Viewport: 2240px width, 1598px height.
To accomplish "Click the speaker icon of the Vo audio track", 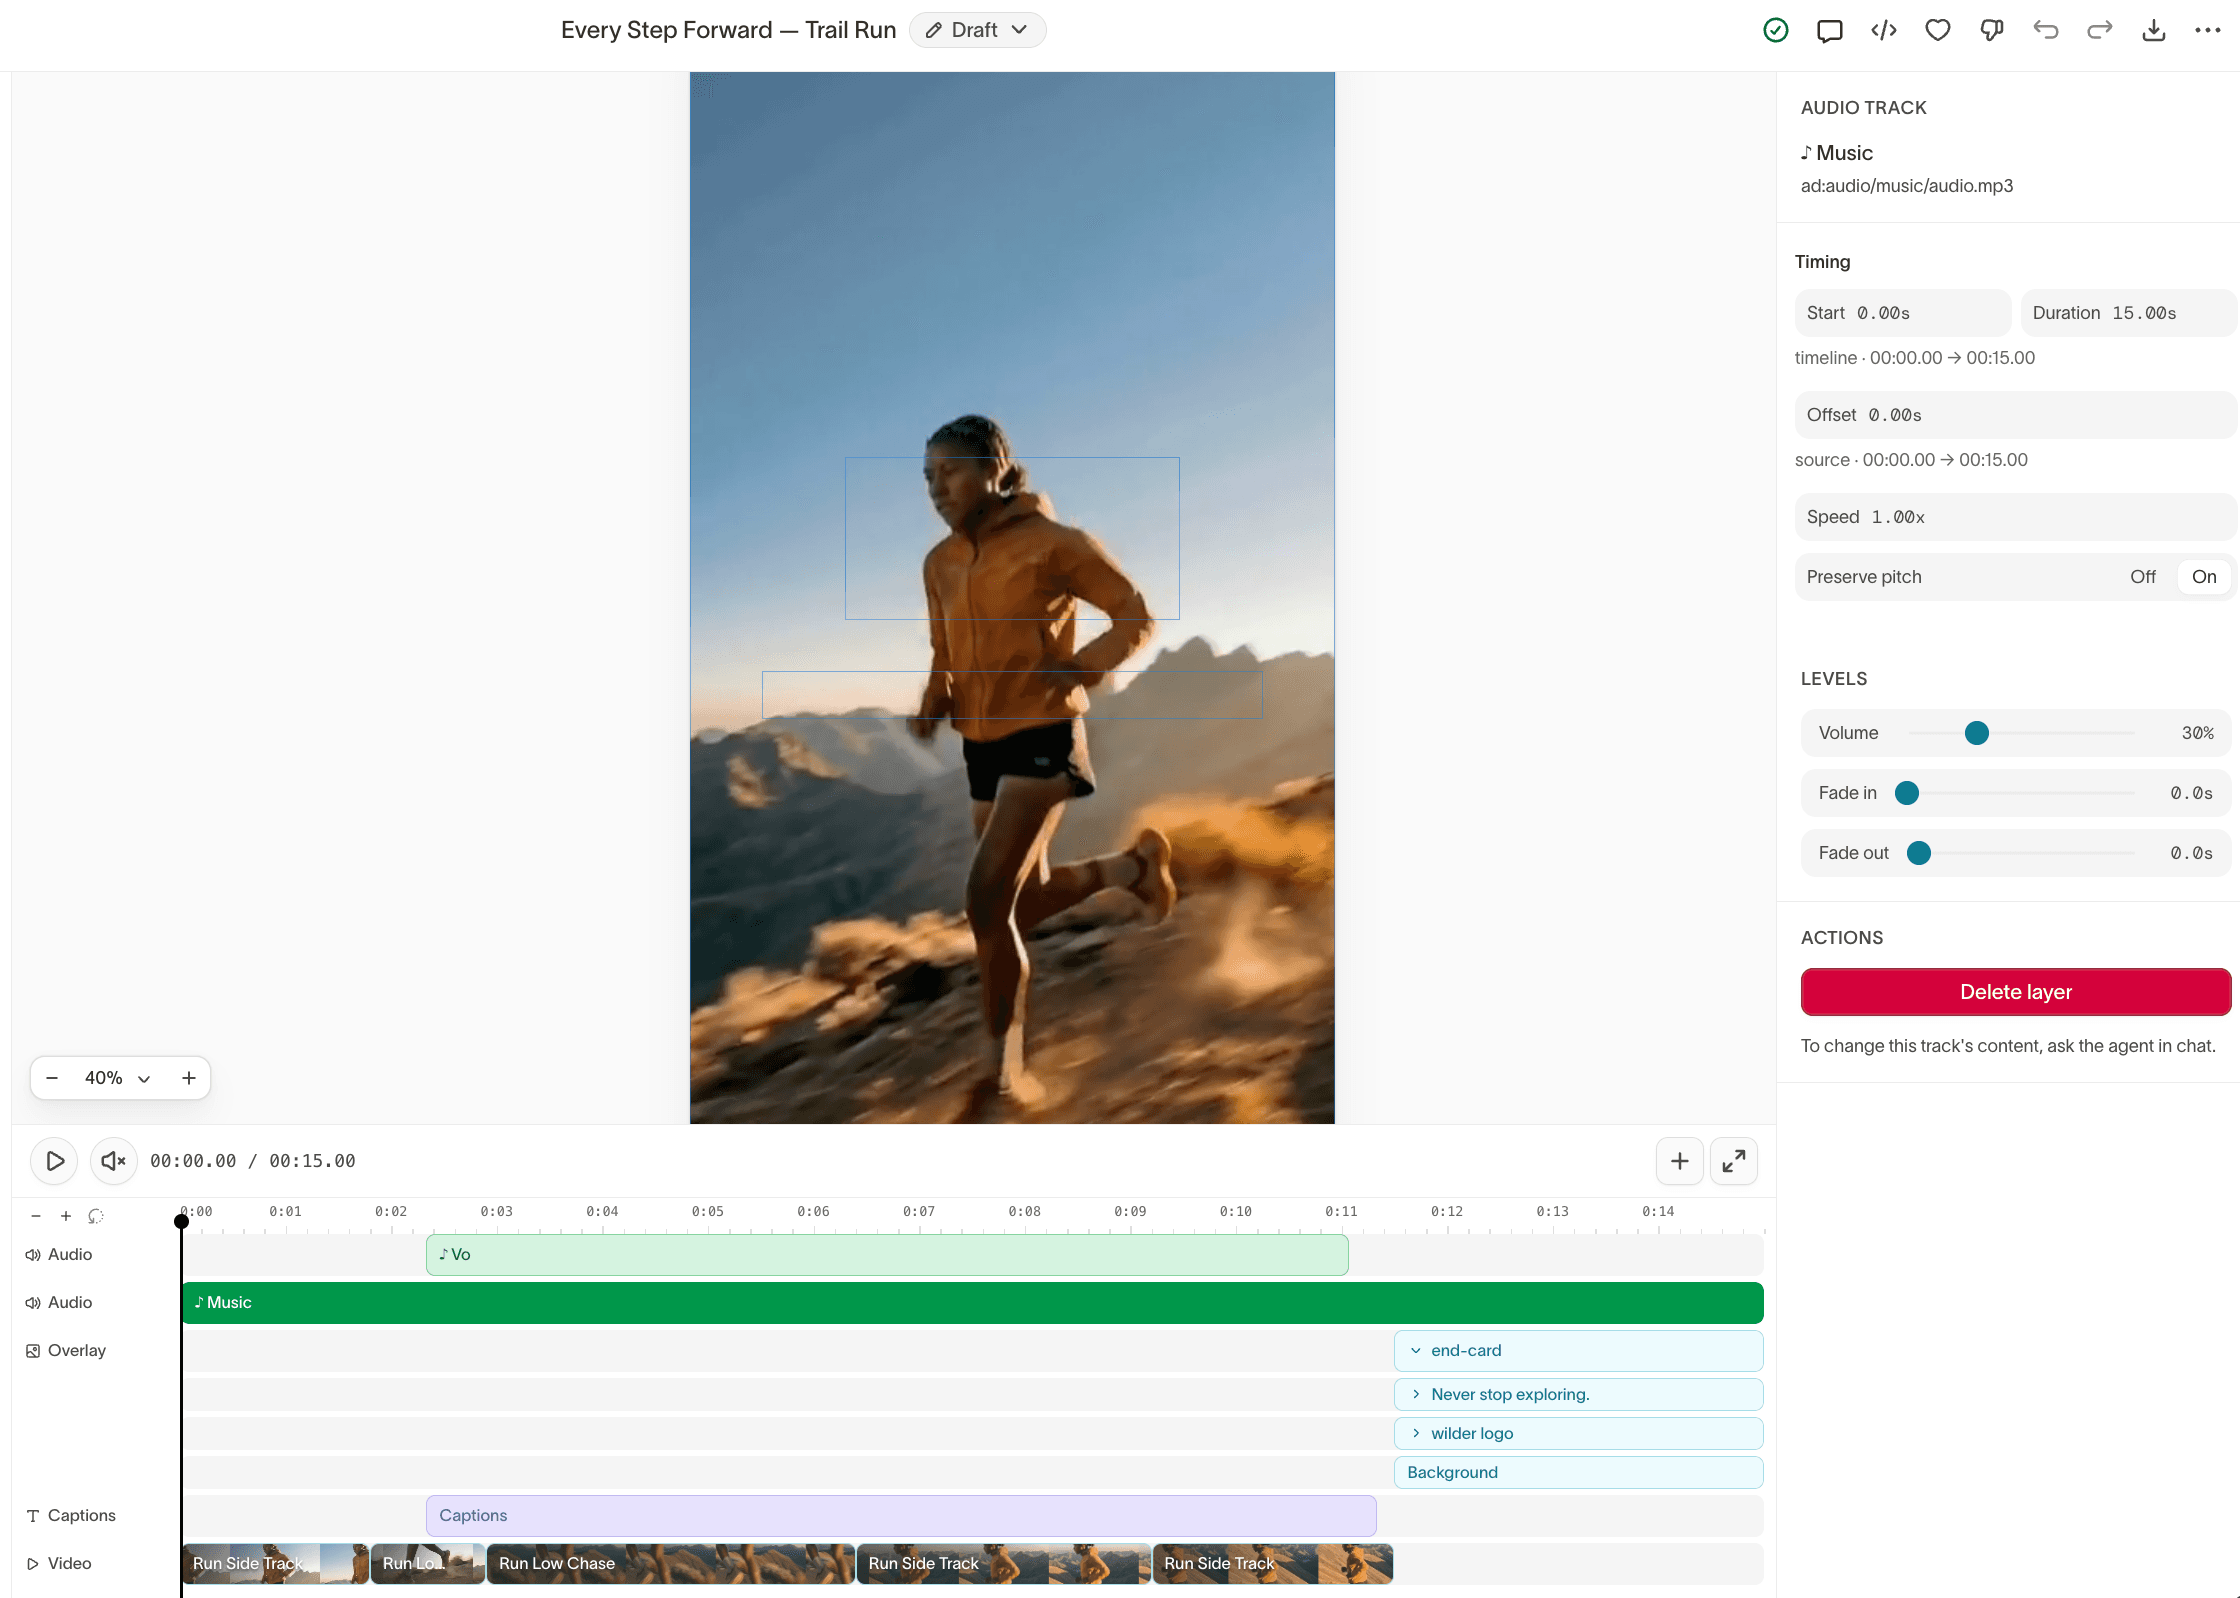I will tap(33, 1255).
